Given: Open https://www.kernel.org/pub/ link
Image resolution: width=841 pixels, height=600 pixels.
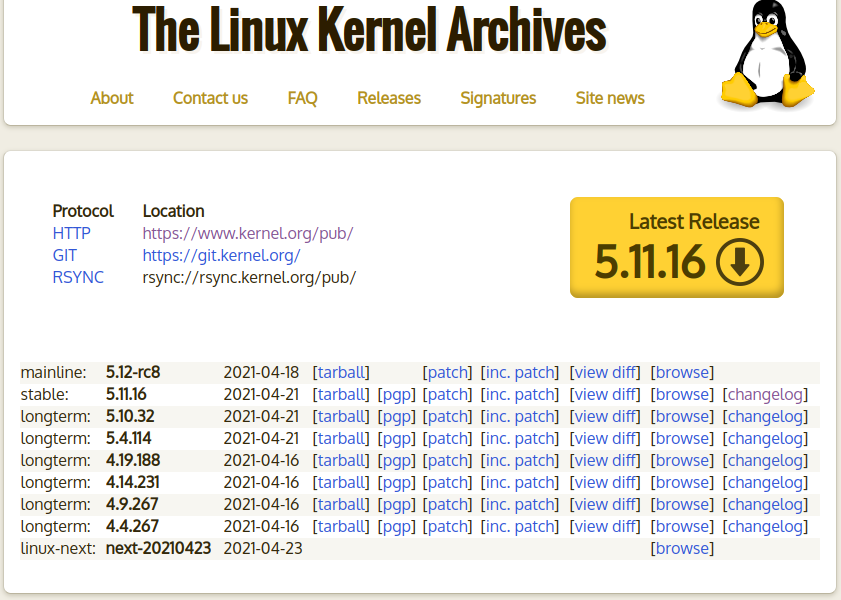Looking at the screenshot, I should click(248, 233).
